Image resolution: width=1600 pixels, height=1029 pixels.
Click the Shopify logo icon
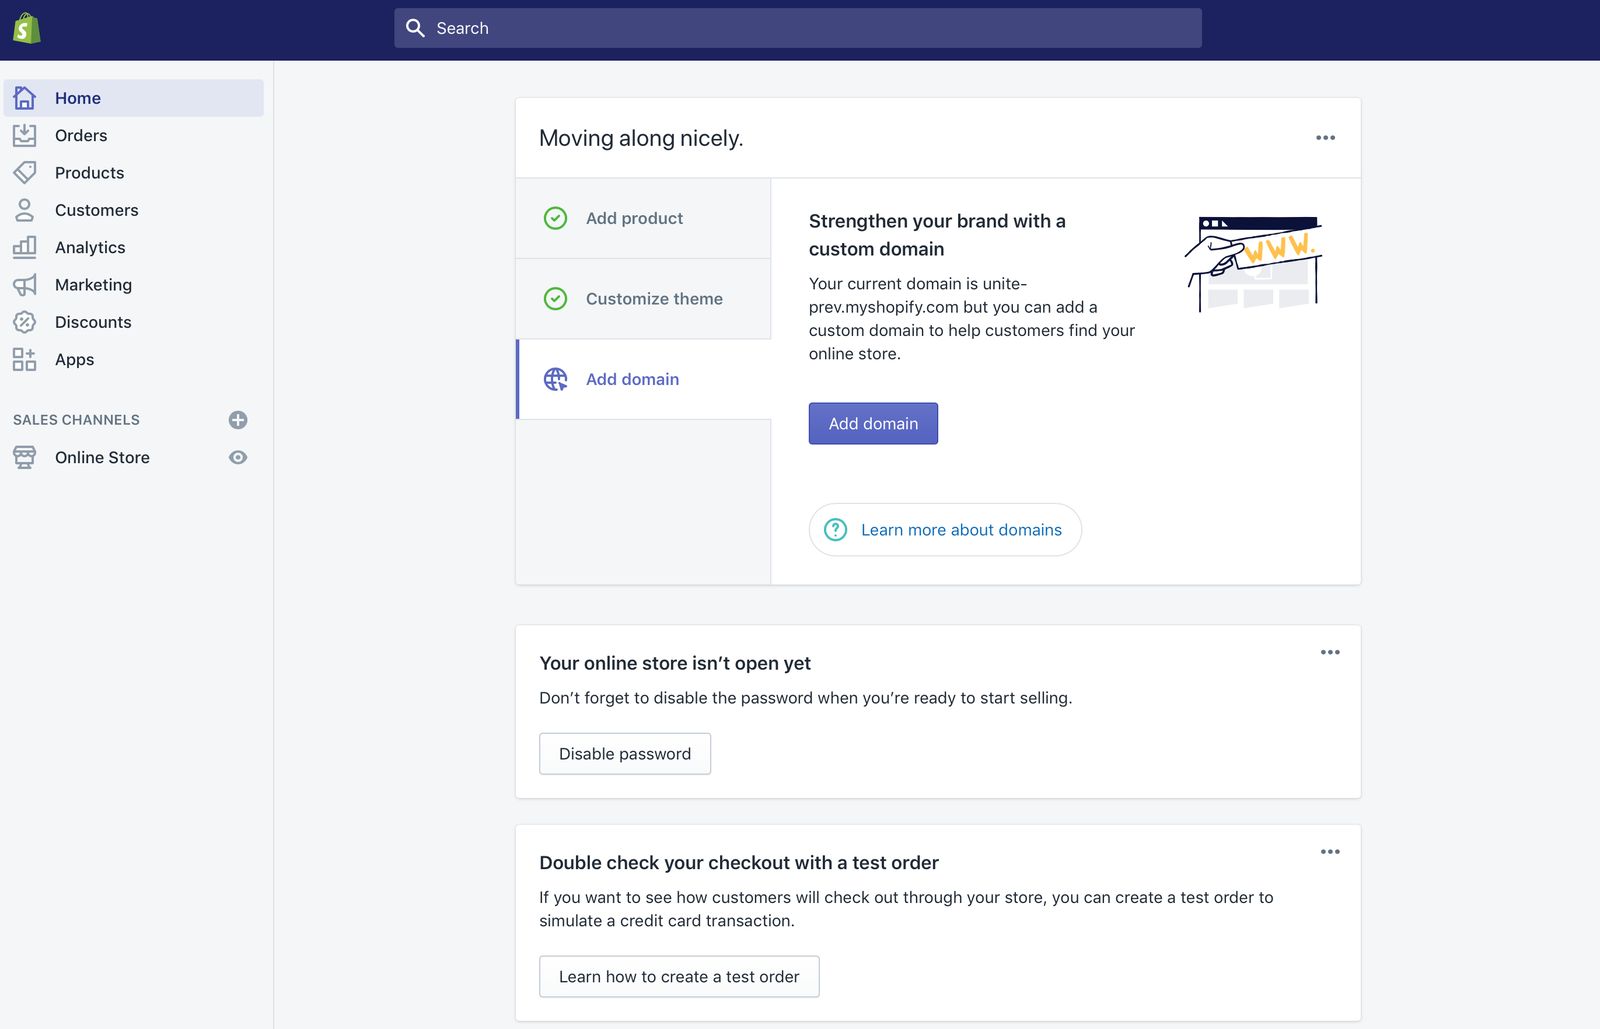coord(27,28)
